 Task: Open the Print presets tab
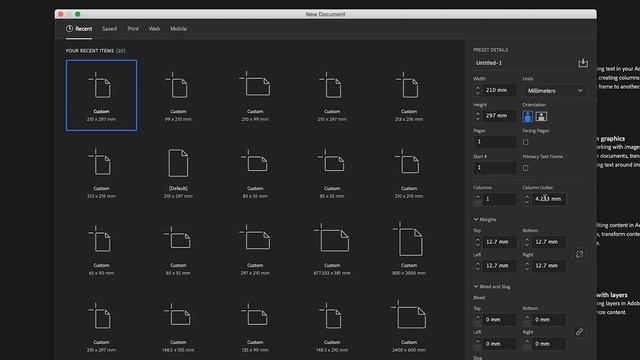click(133, 29)
